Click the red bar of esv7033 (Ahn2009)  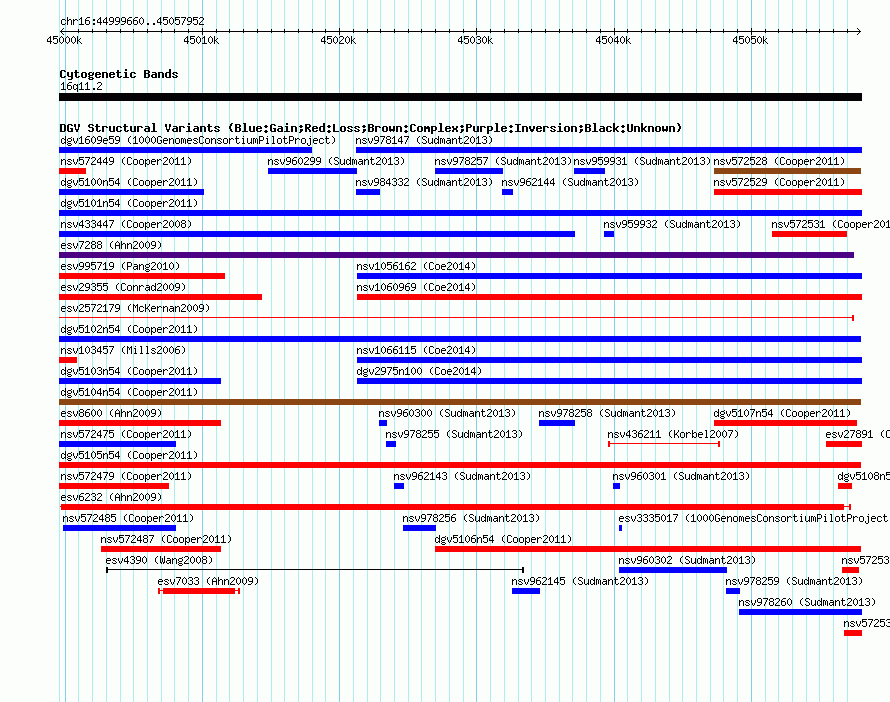199,591
